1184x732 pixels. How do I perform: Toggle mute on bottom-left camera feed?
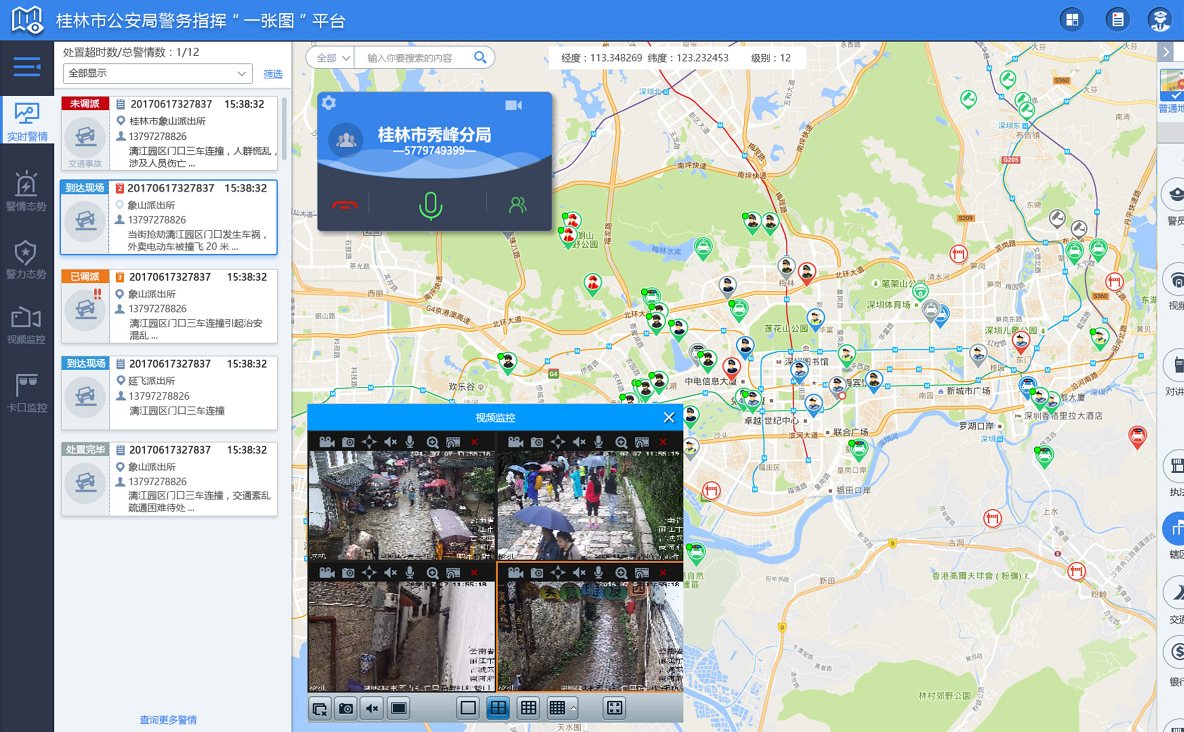click(390, 573)
